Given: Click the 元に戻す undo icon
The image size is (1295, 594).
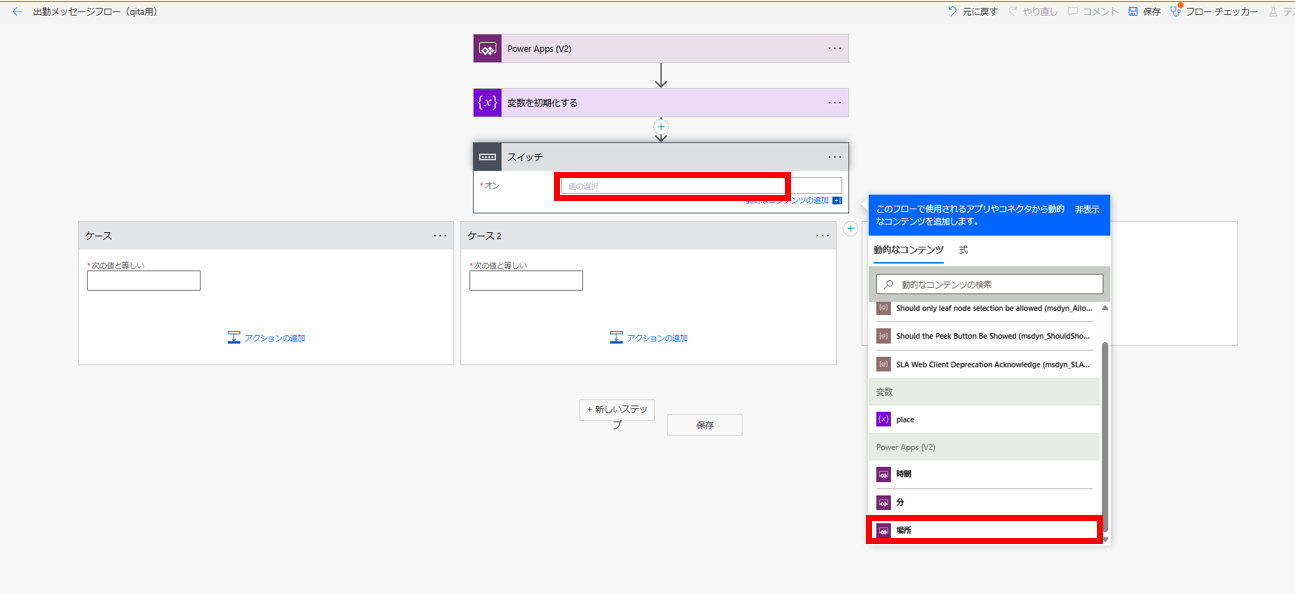Looking at the screenshot, I should click(x=952, y=12).
